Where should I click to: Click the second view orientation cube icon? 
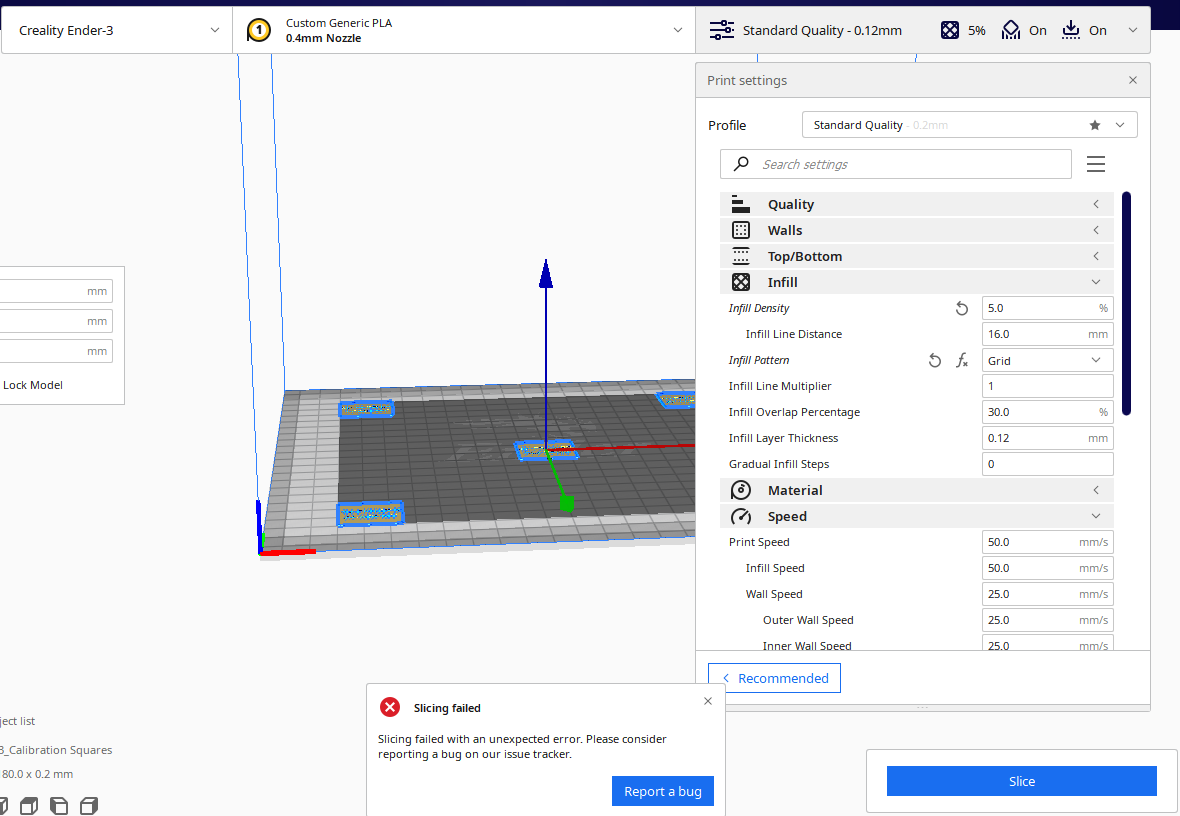(29, 806)
